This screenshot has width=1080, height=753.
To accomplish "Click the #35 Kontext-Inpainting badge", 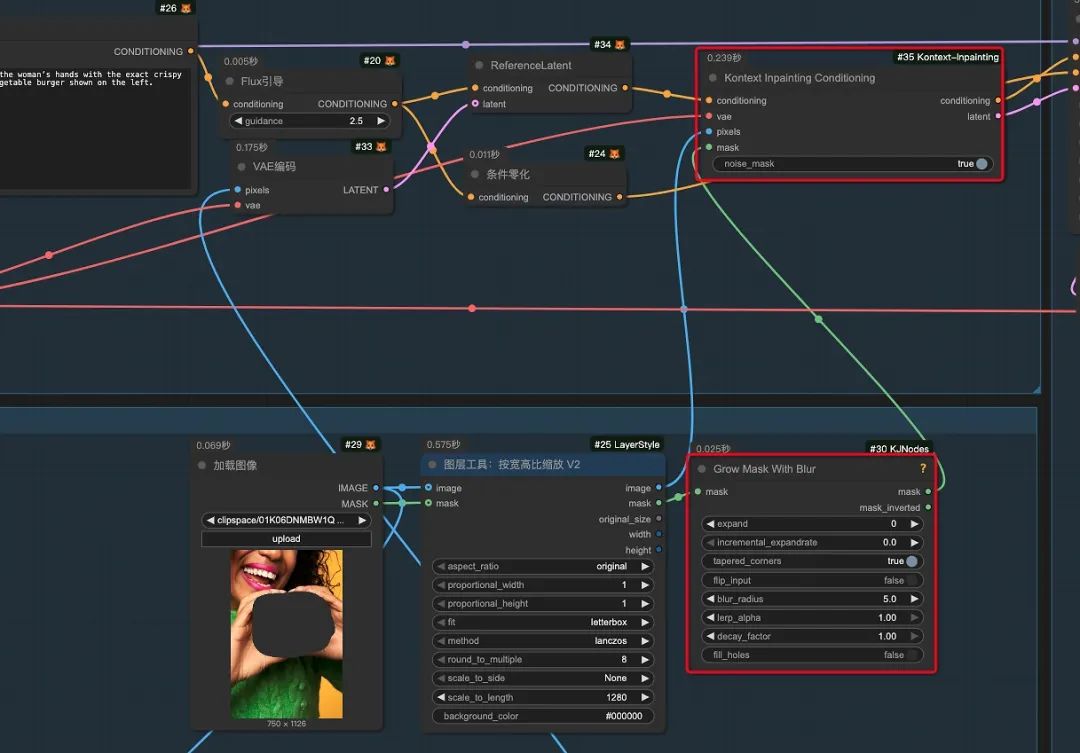I will click(x=948, y=57).
